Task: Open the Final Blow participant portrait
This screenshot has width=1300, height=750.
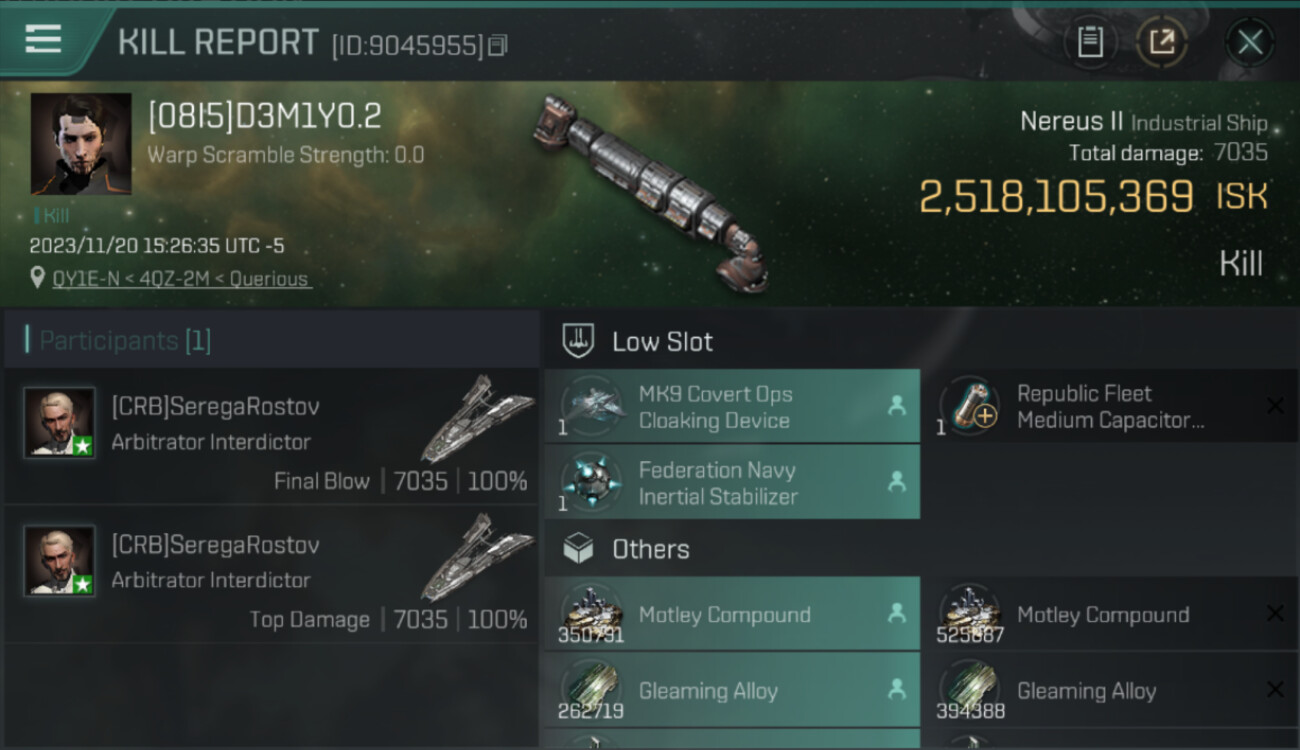Action: [x=60, y=423]
